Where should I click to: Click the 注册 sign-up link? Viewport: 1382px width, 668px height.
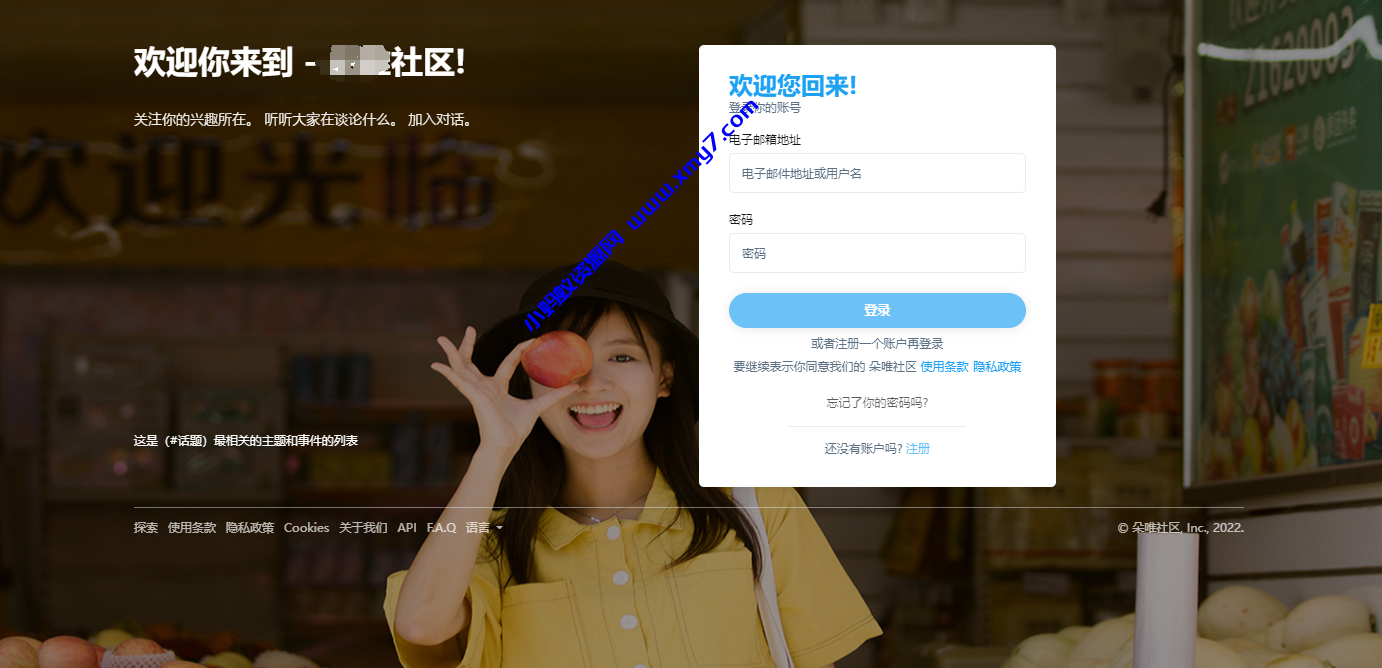917,448
